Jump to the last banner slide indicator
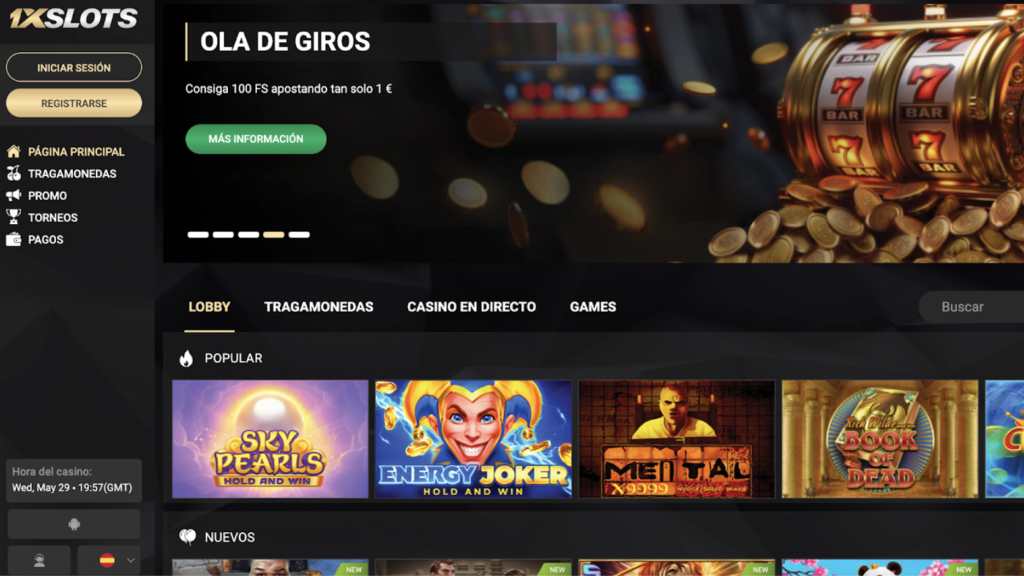 click(x=299, y=234)
